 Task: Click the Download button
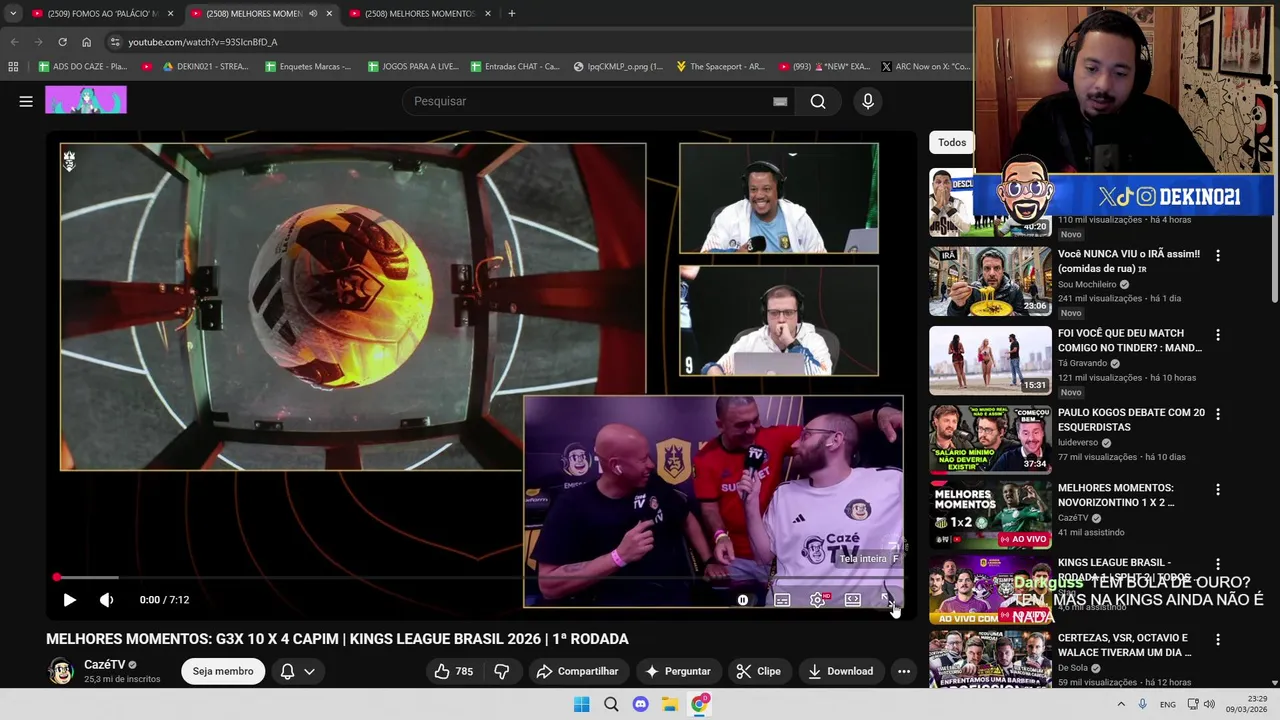pos(840,671)
